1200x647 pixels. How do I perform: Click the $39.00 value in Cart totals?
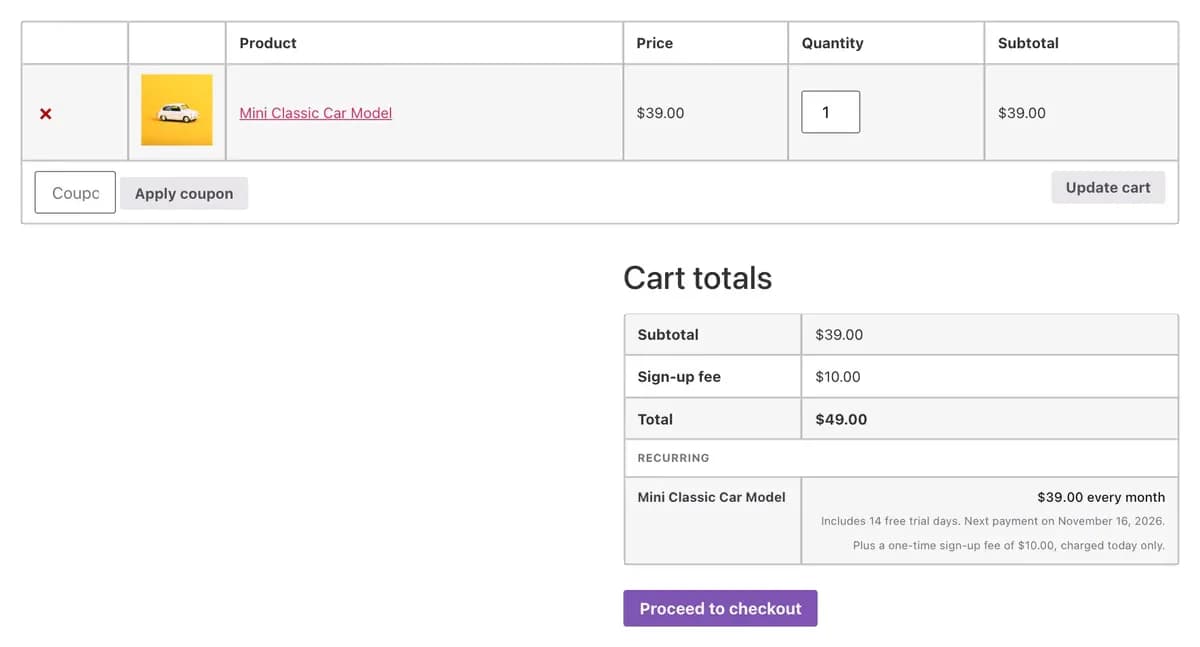839,335
